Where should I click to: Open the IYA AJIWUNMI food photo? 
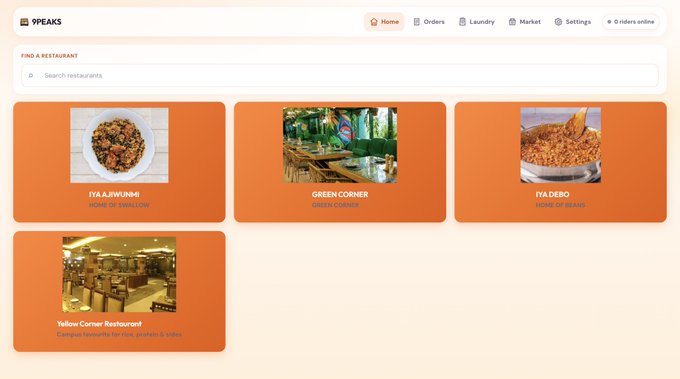(x=119, y=145)
